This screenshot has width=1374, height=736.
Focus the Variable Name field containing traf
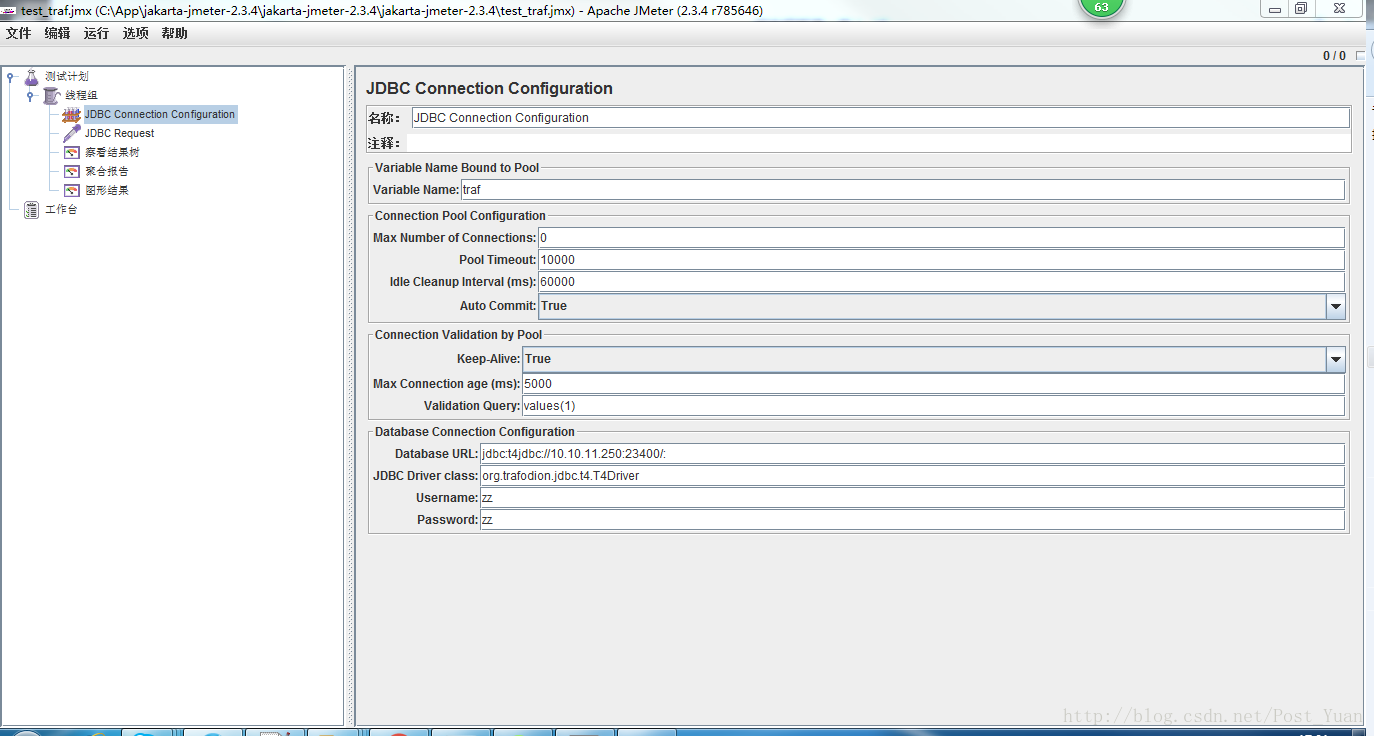902,190
